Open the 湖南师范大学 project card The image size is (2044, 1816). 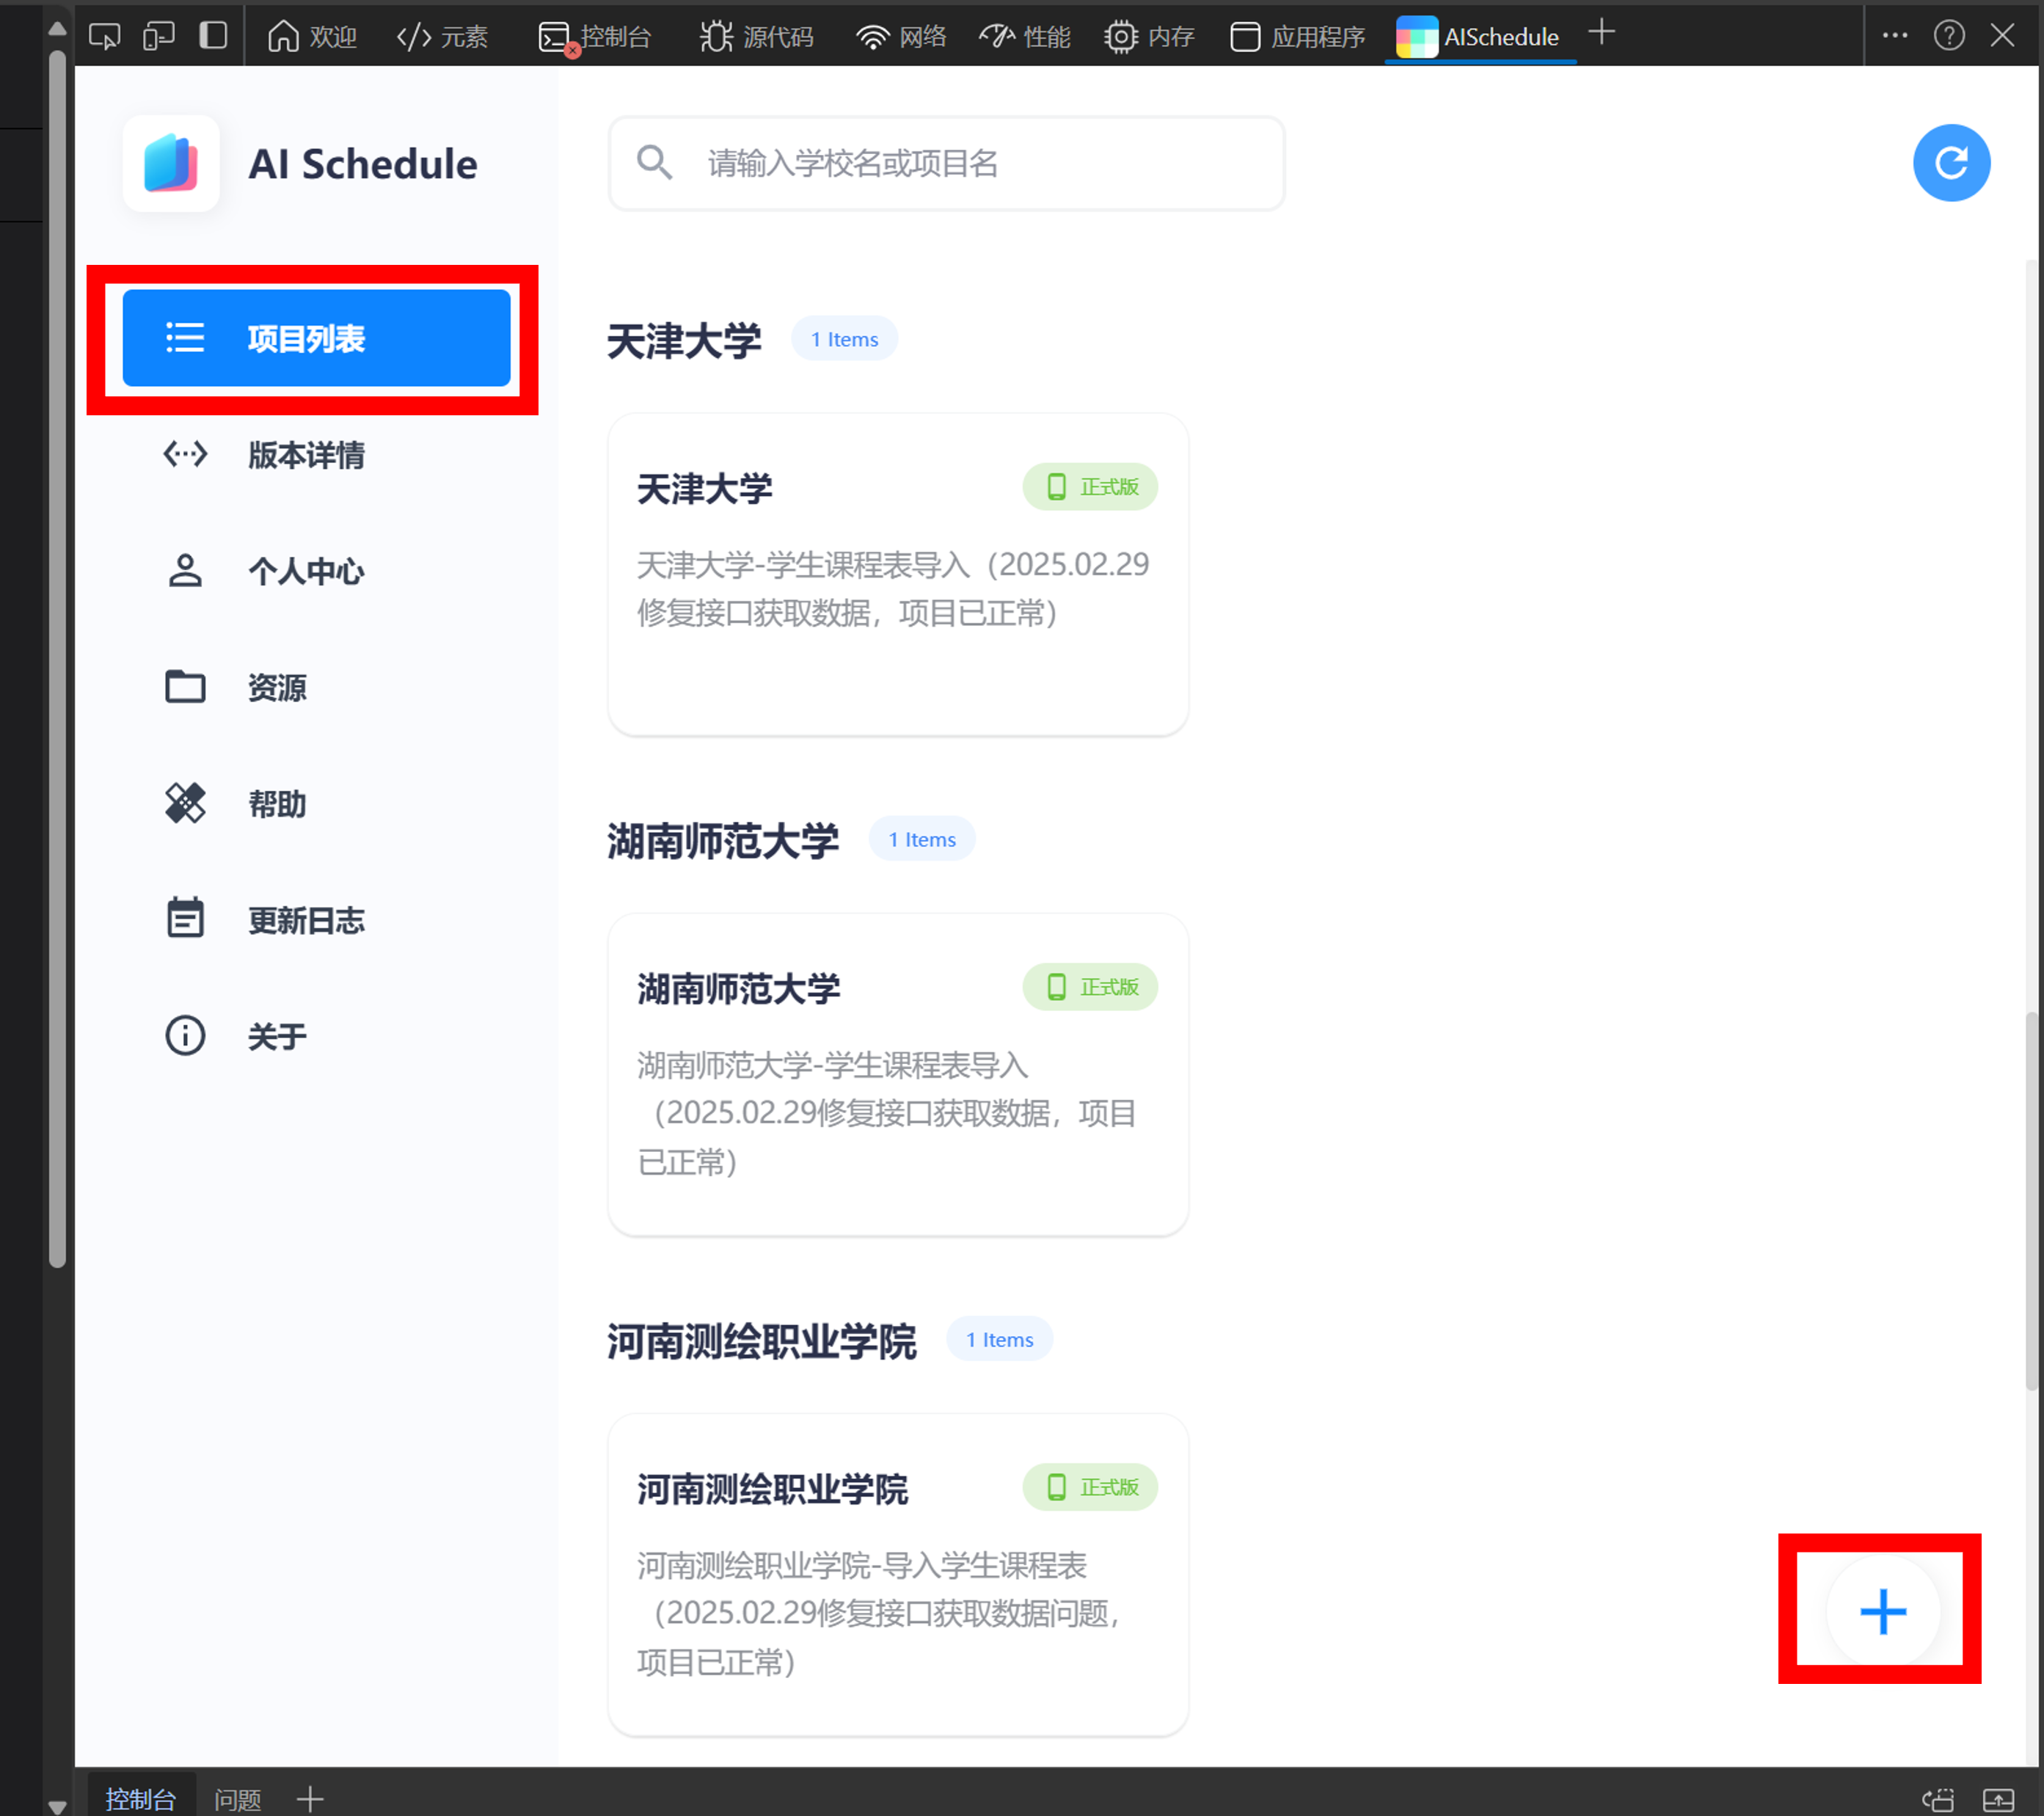[897, 1074]
